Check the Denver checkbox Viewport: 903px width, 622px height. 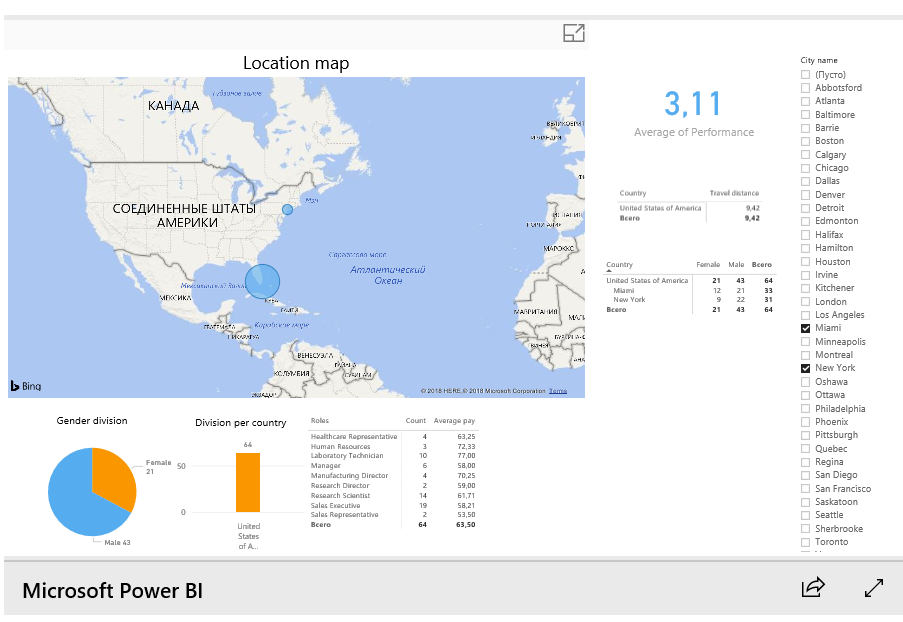pos(806,195)
